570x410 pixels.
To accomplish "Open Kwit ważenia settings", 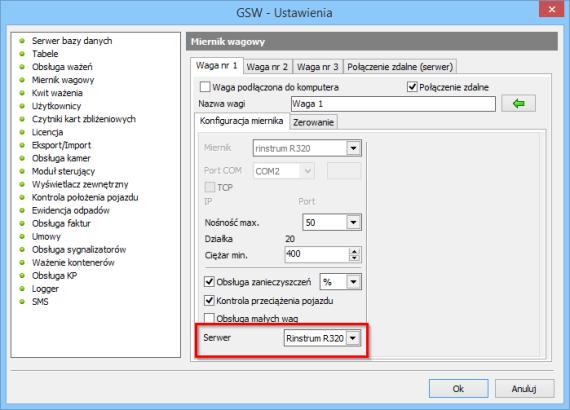I will tap(57, 93).
